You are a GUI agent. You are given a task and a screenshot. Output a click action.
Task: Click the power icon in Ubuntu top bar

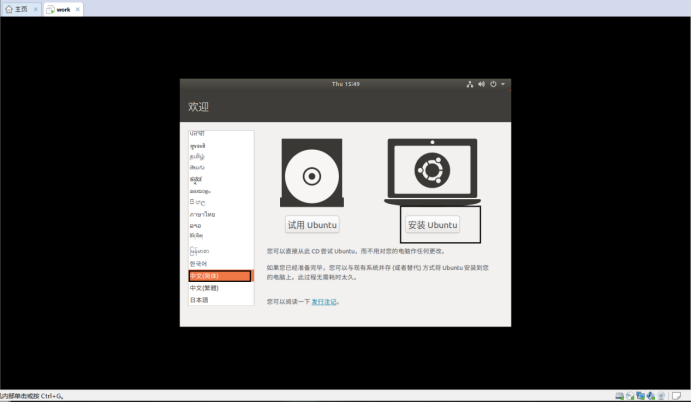coord(493,84)
